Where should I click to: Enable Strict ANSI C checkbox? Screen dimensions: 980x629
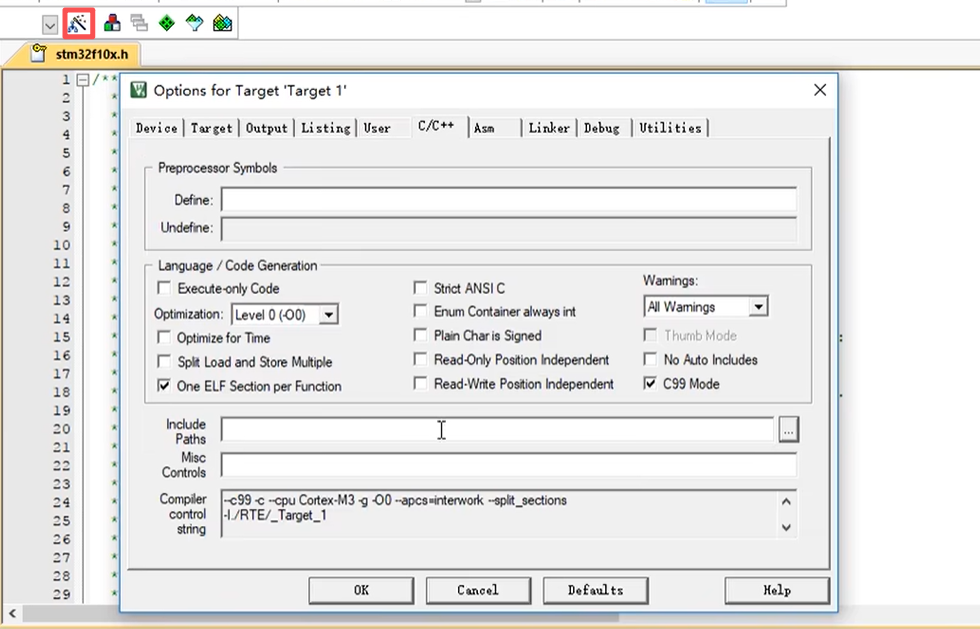tap(421, 288)
